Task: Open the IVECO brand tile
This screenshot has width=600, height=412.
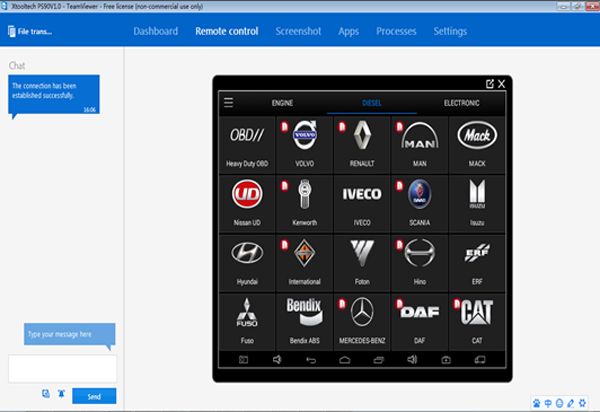Action: coord(362,204)
